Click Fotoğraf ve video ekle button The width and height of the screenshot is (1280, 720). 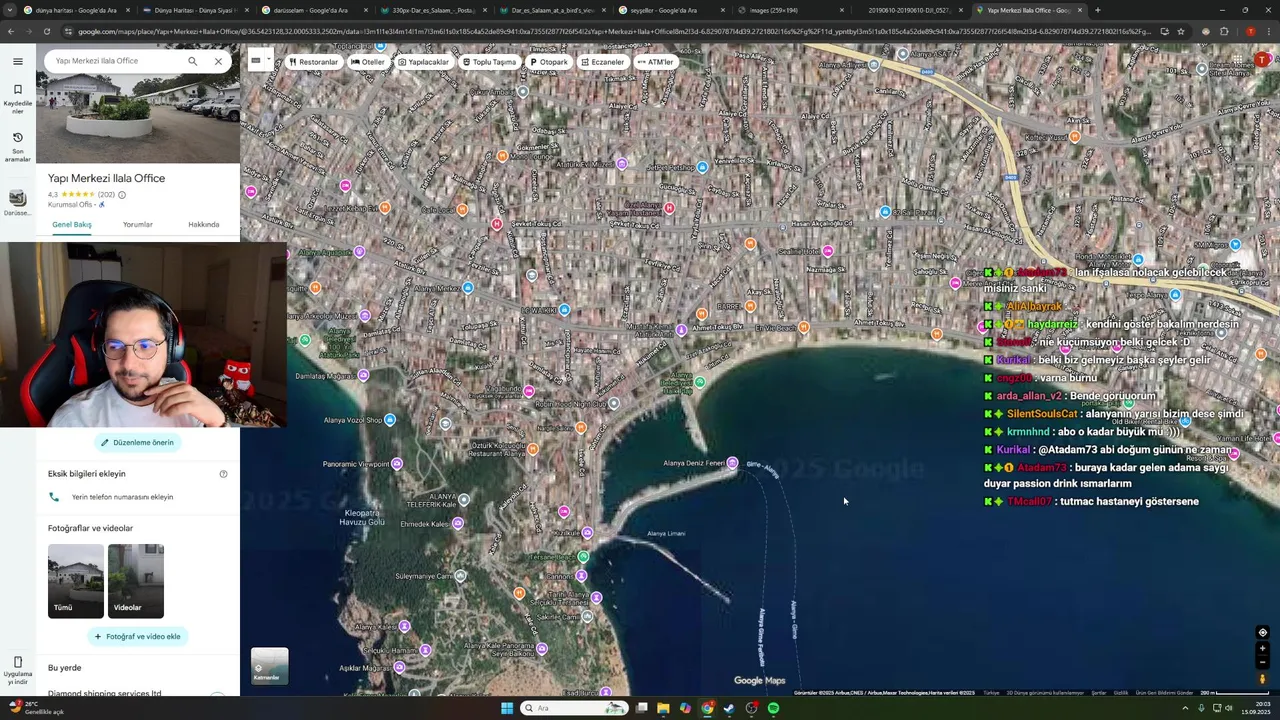(x=137, y=636)
